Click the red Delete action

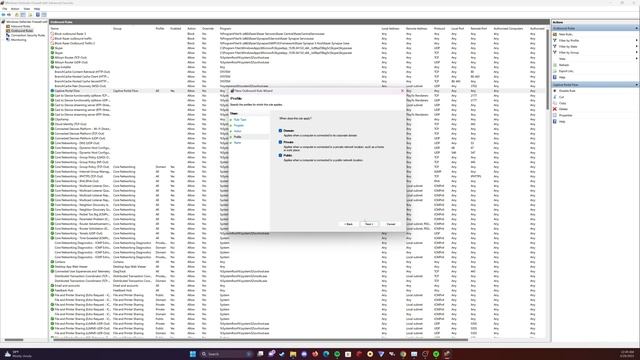coord(563,109)
